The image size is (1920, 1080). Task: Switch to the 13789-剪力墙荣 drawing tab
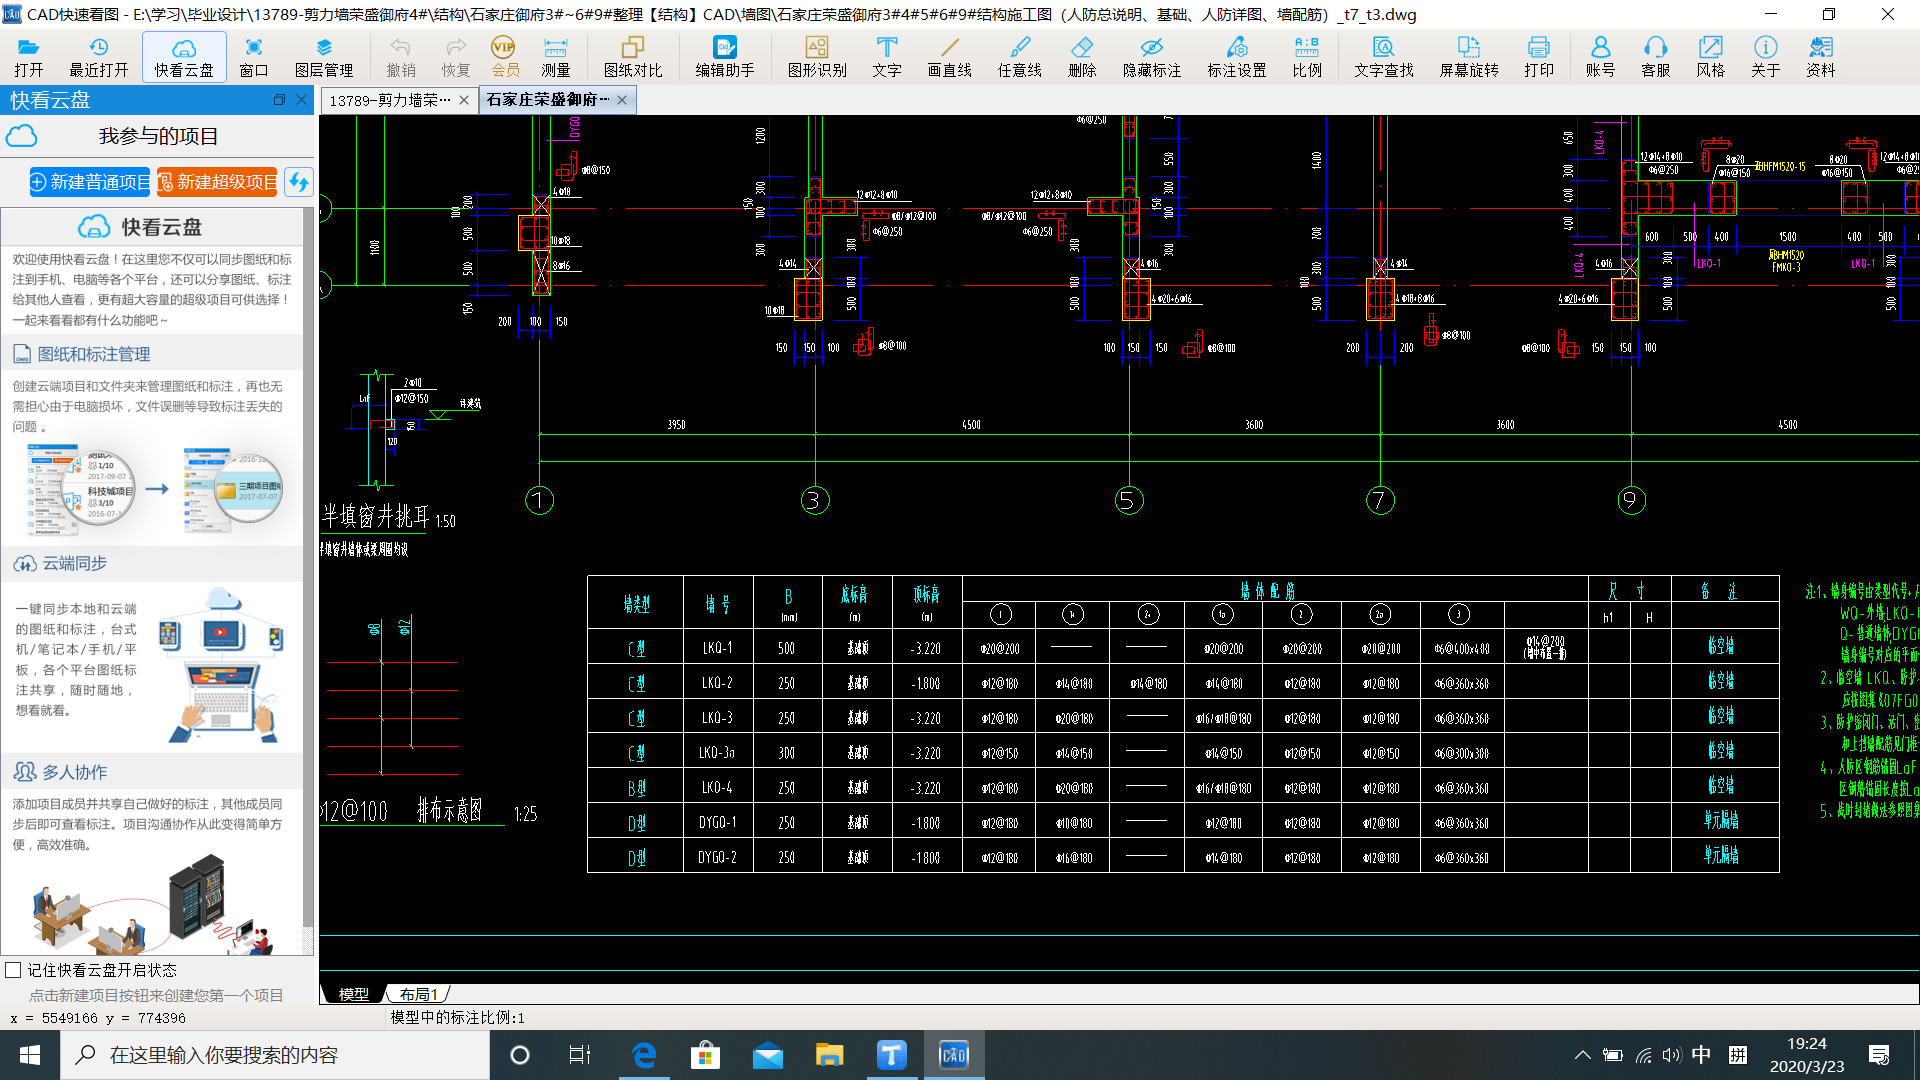(390, 100)
